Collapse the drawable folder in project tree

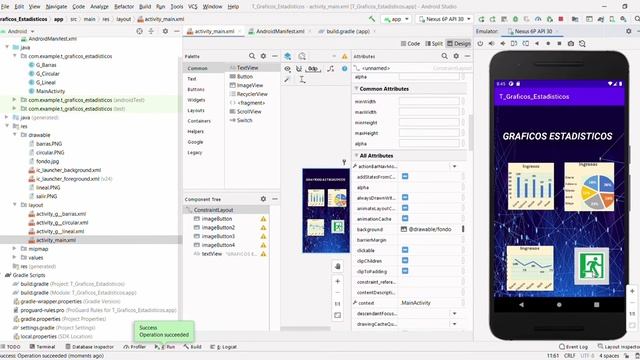15,135
